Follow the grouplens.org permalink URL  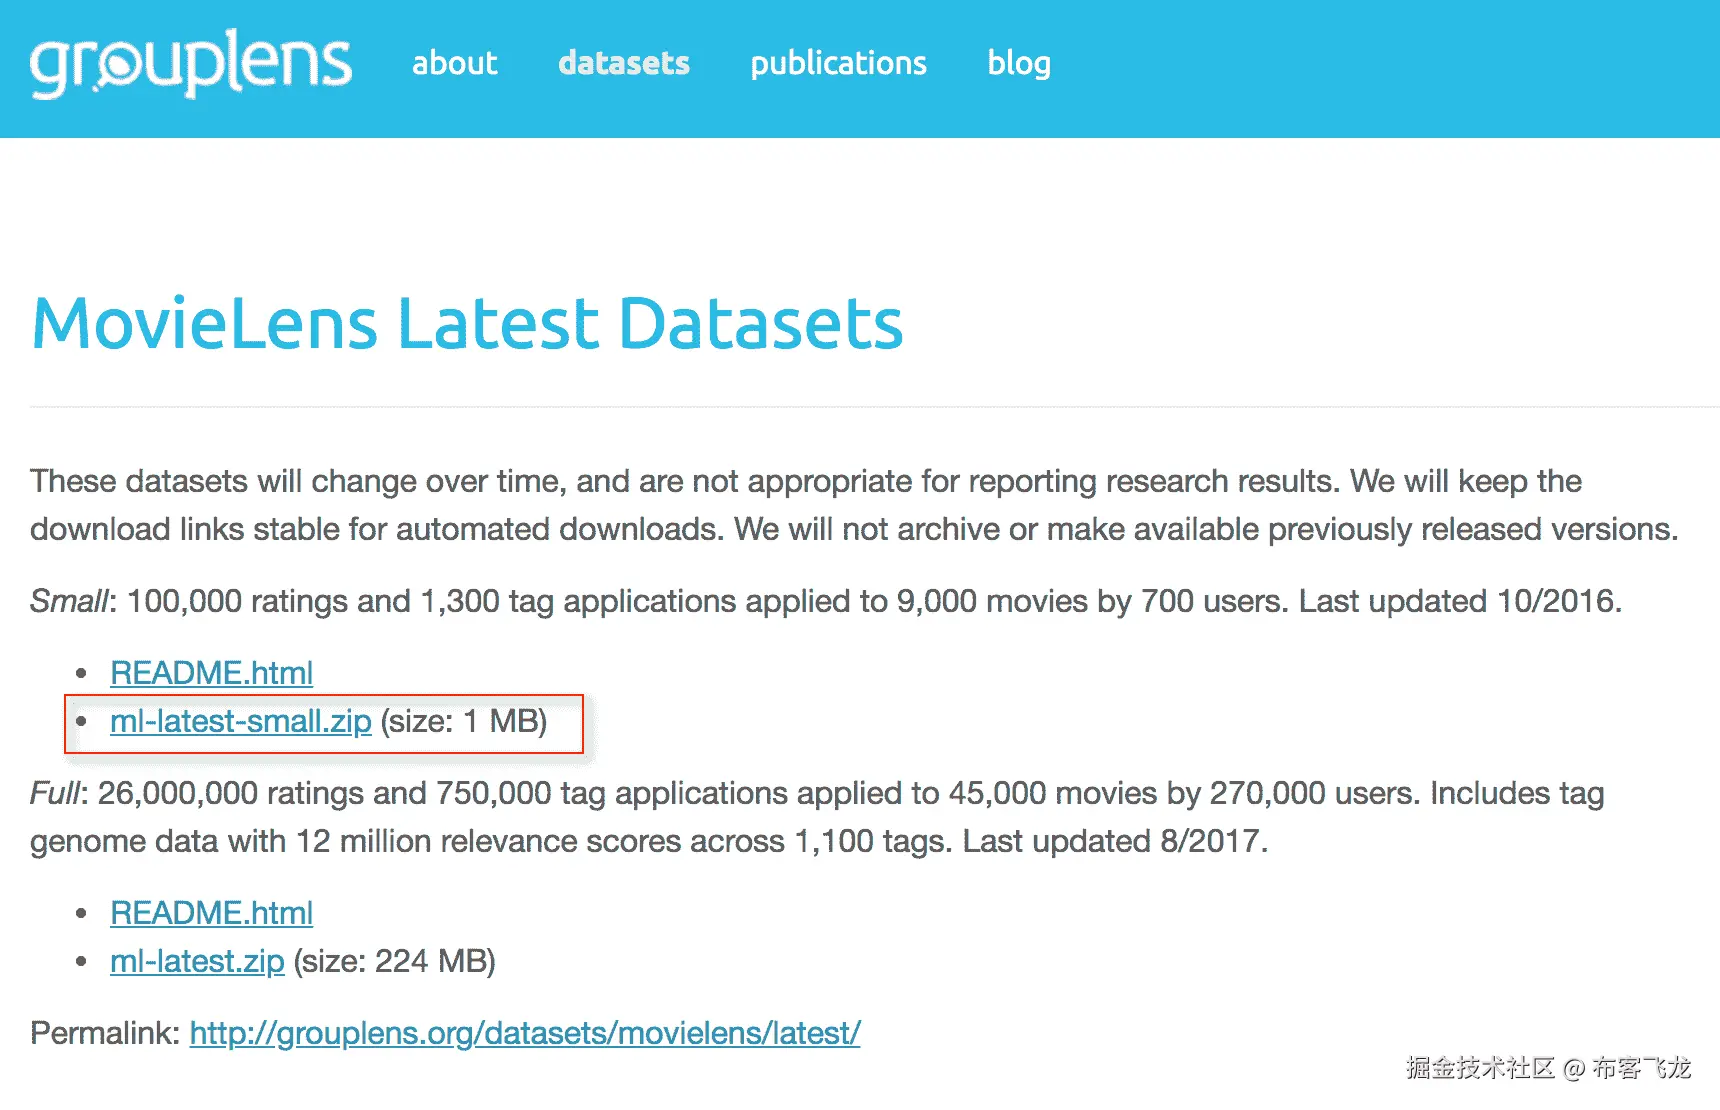tap(524, 1033)
